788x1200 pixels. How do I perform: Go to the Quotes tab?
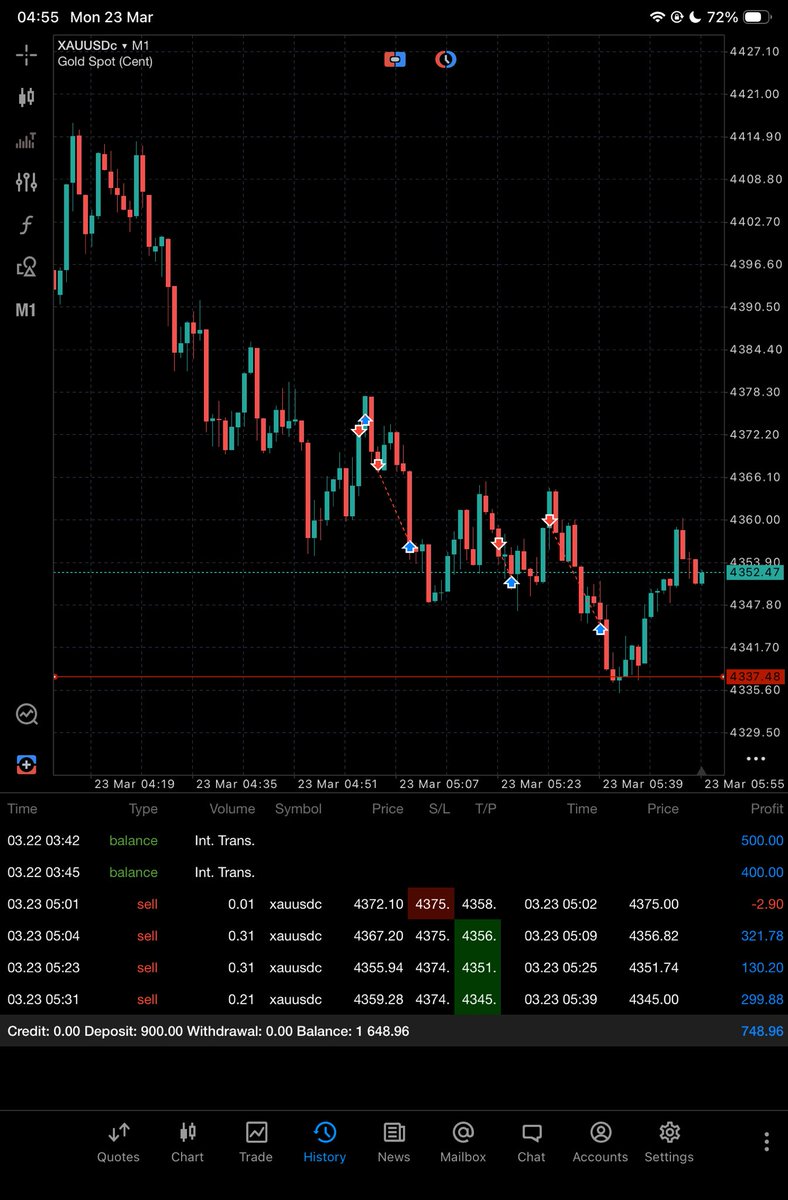[x=118, y=1142]
